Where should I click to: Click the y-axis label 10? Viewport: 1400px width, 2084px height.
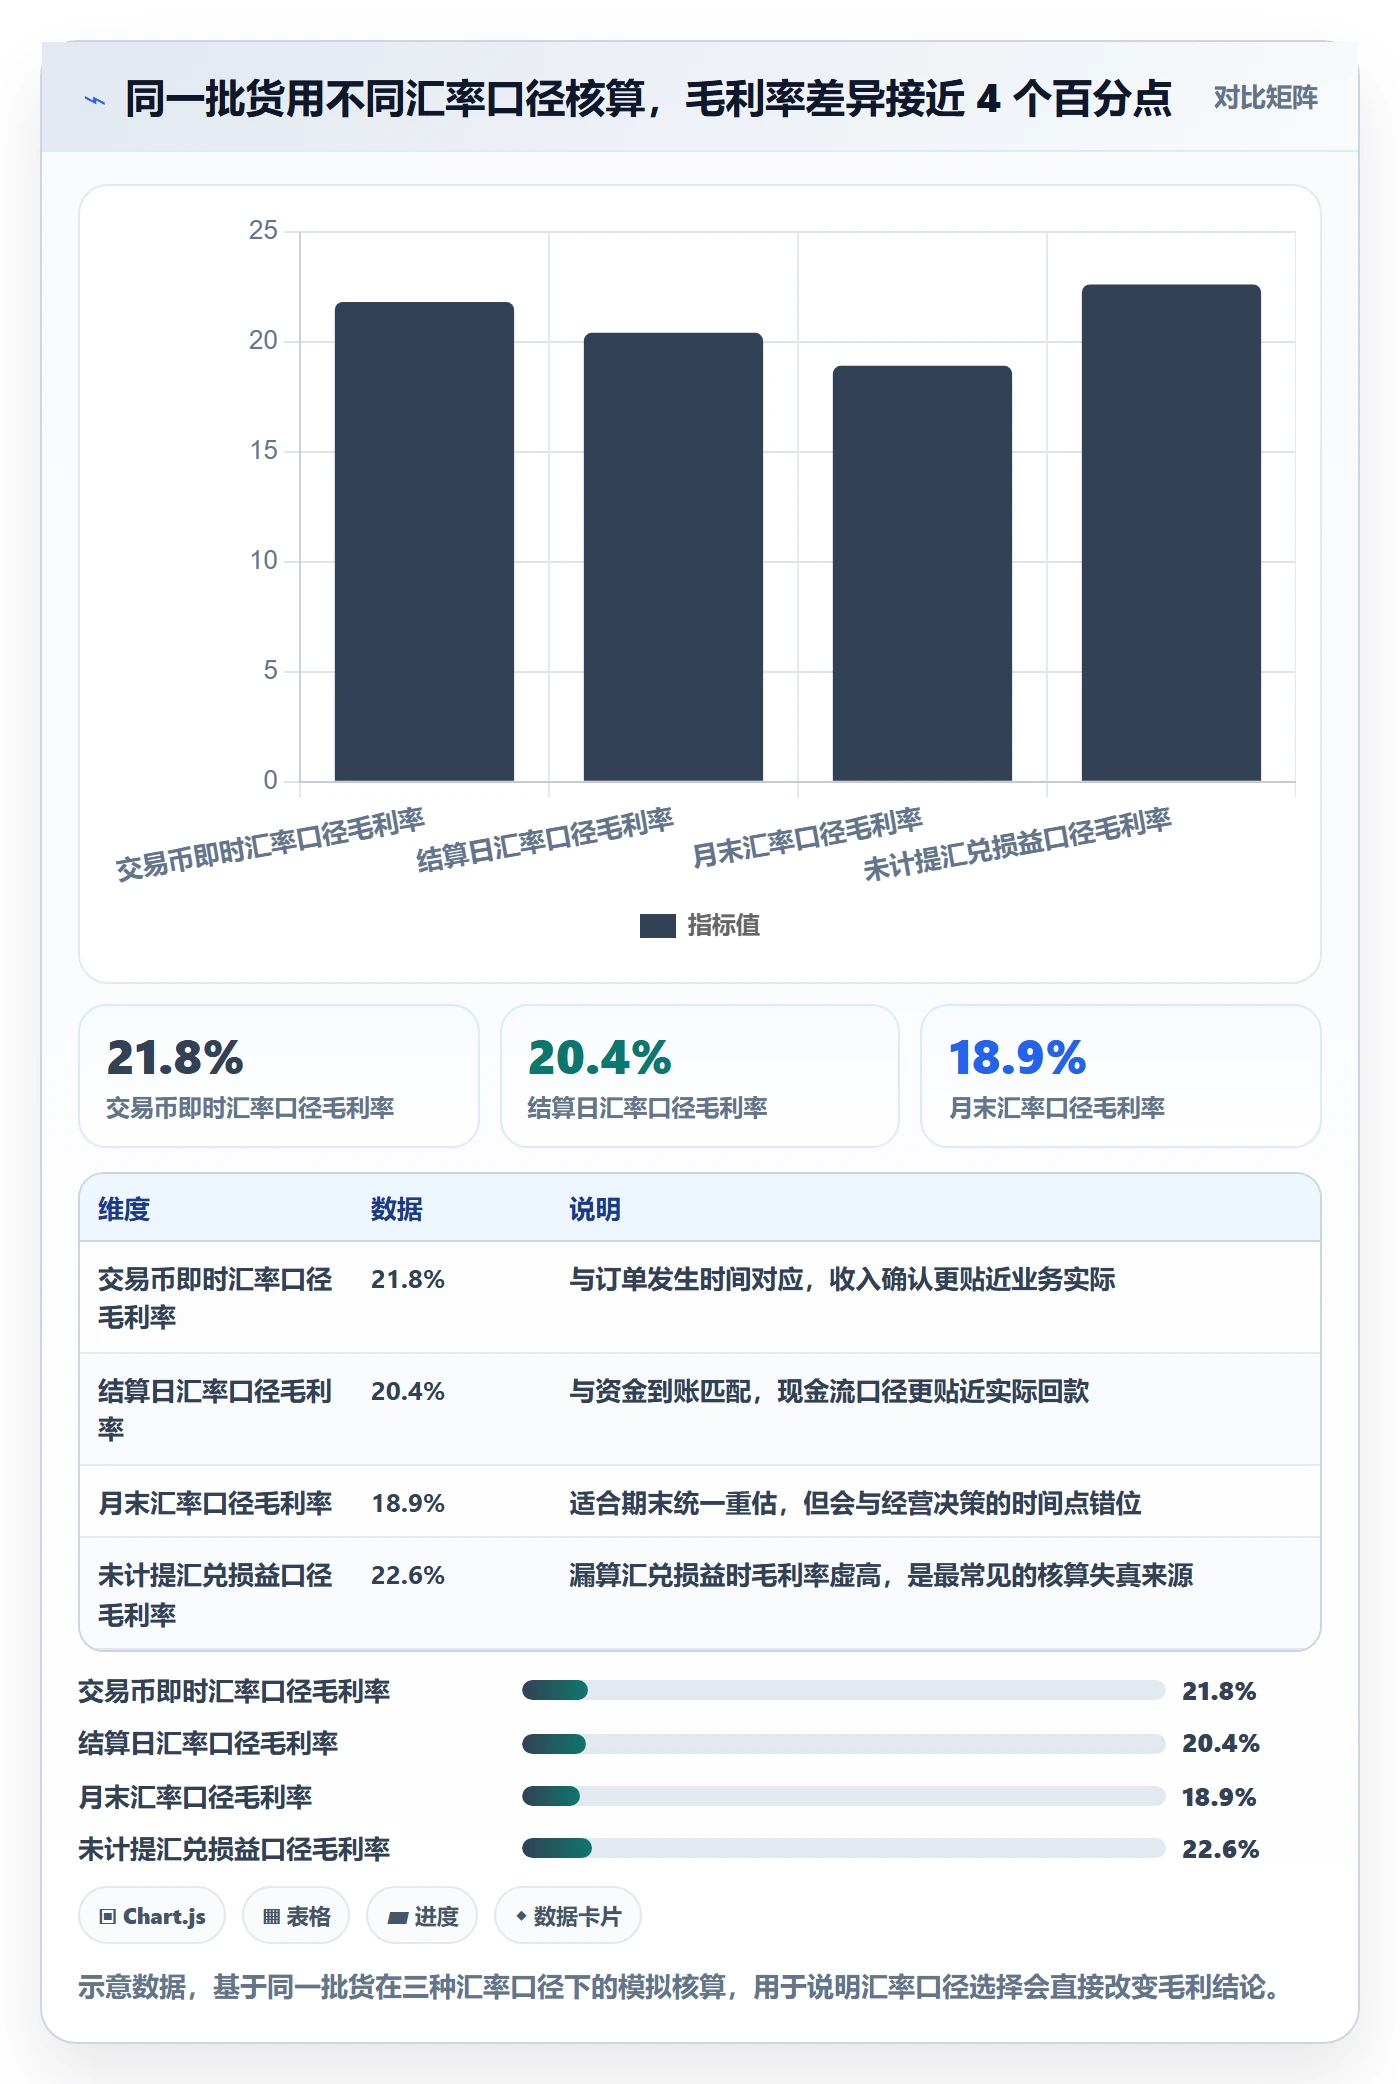point(263,560)
